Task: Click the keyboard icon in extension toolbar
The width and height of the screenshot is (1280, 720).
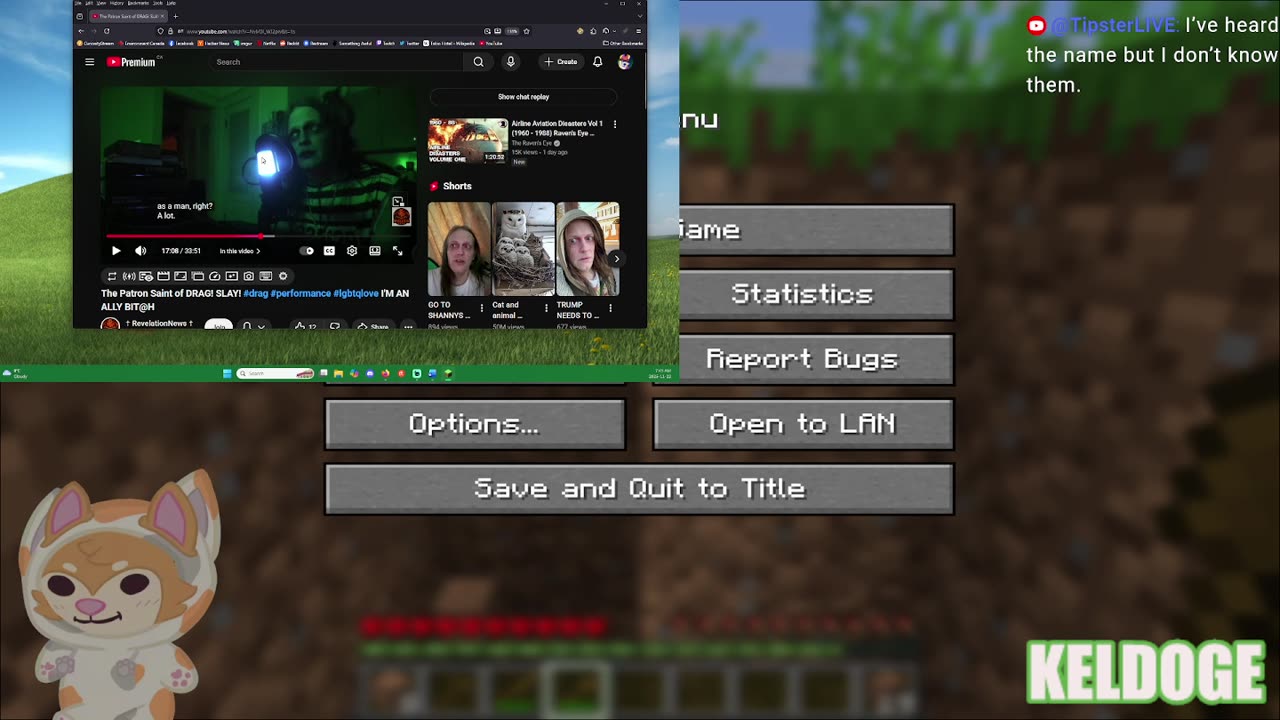Action: coord(266,276)
